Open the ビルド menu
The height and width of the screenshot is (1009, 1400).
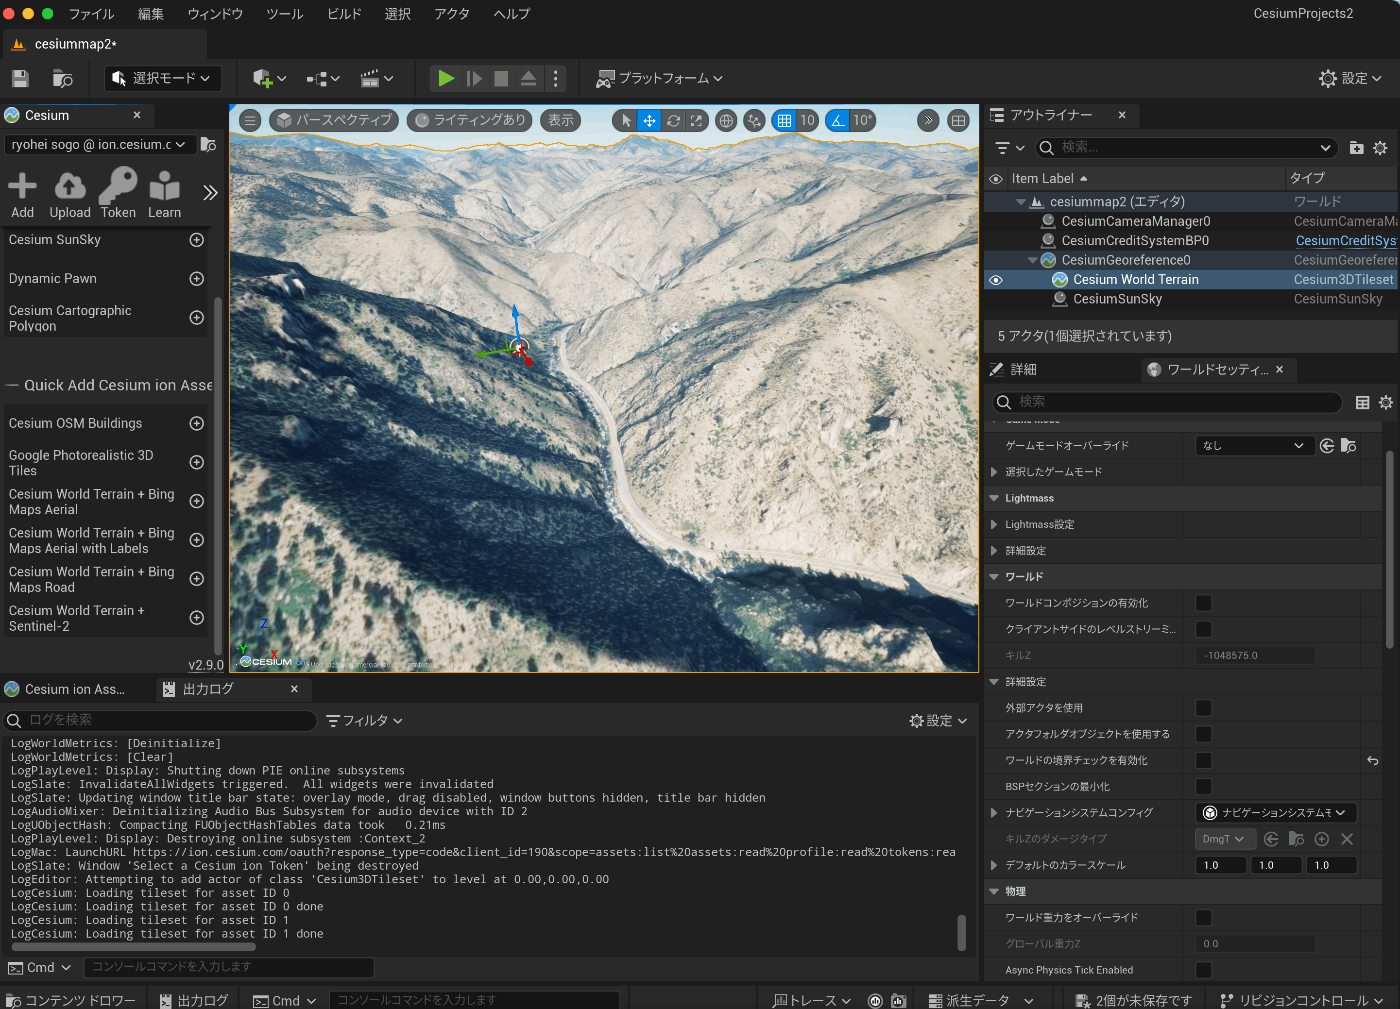click(x=344, y=14)
